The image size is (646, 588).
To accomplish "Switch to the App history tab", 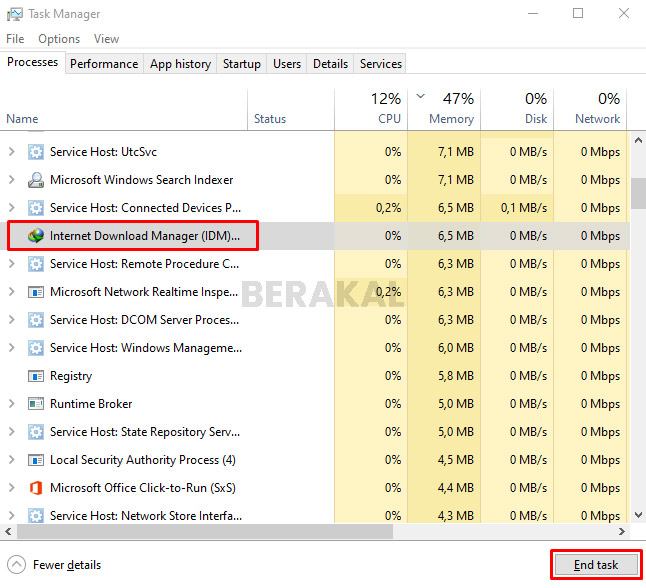I will (x=180, y=64).
